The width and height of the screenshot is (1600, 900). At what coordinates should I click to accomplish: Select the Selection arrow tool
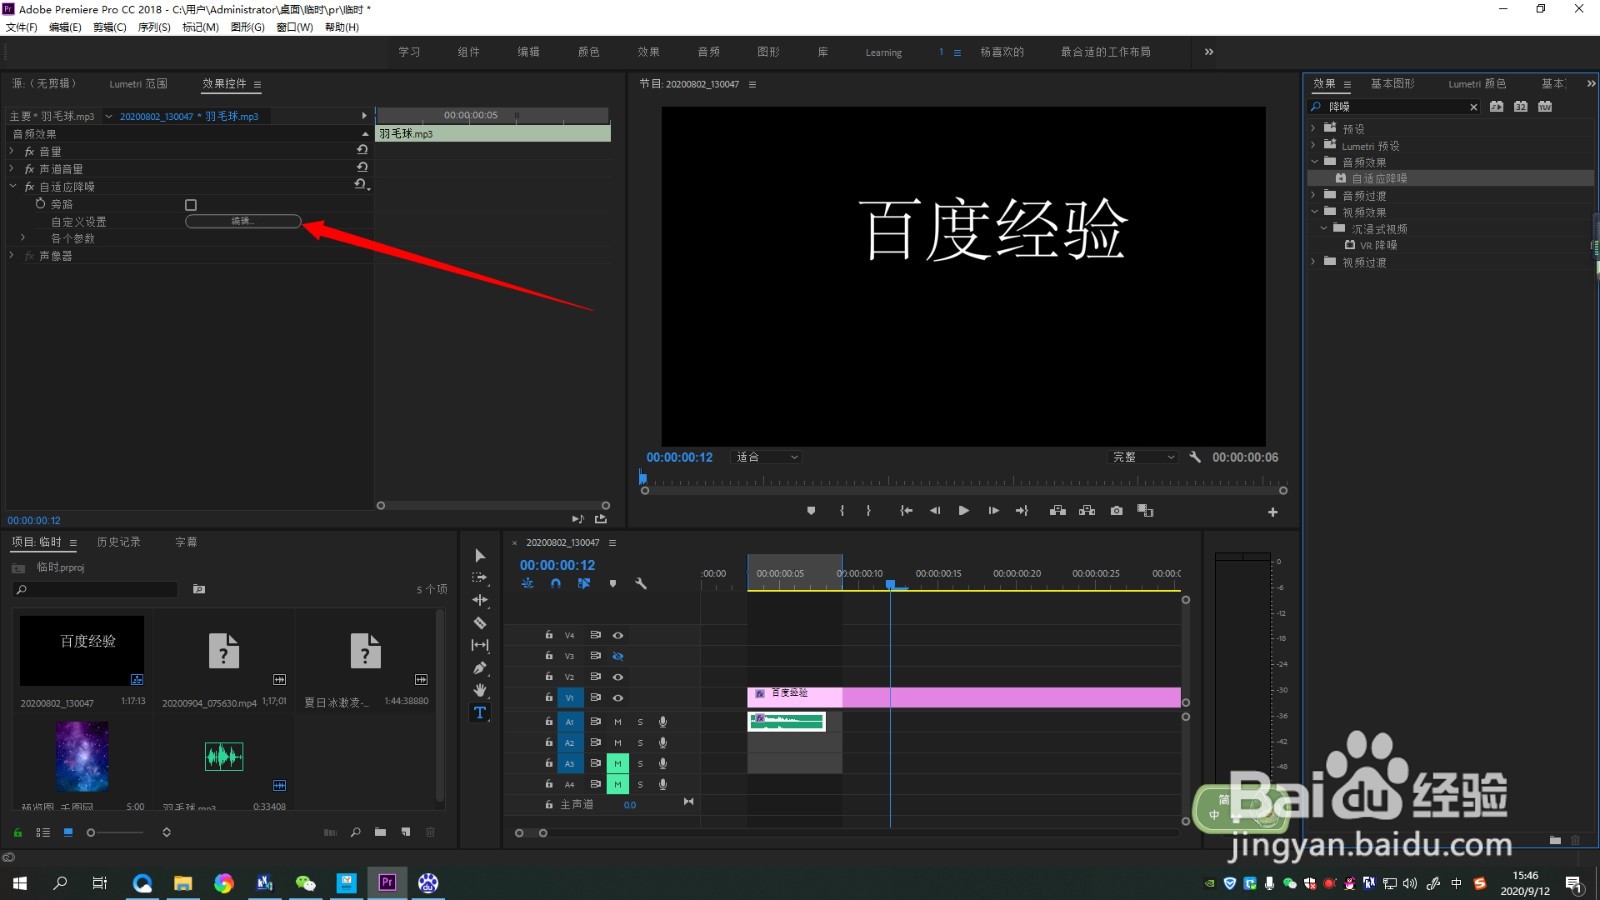click(x=480, y=555)
